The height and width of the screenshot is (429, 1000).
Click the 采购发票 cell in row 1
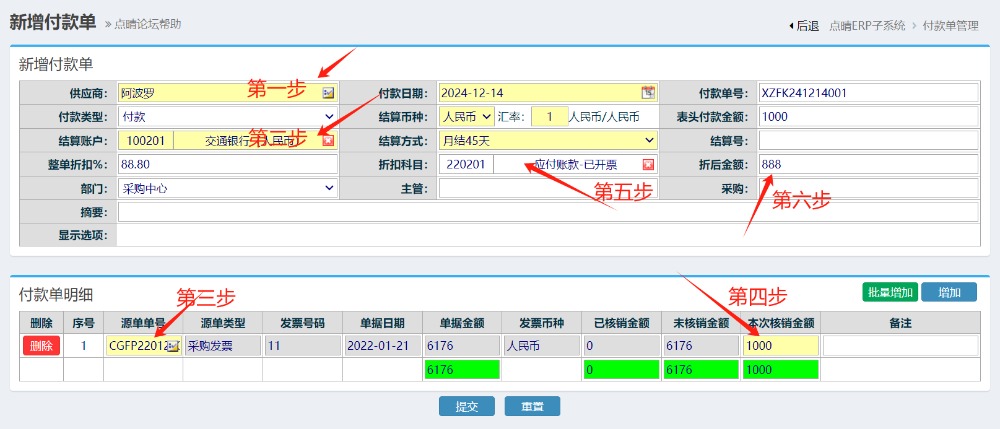223,346
